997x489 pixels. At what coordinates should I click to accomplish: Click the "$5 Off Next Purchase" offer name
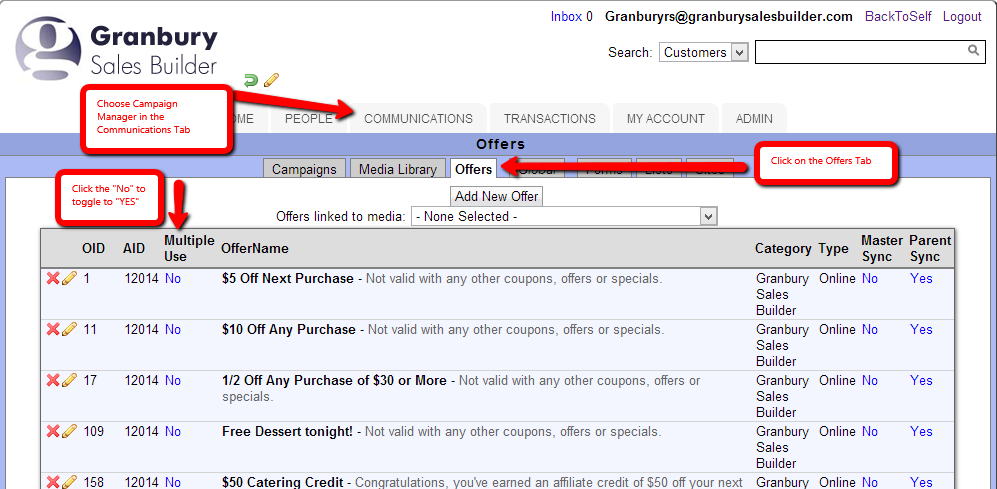tap(287, 279)
